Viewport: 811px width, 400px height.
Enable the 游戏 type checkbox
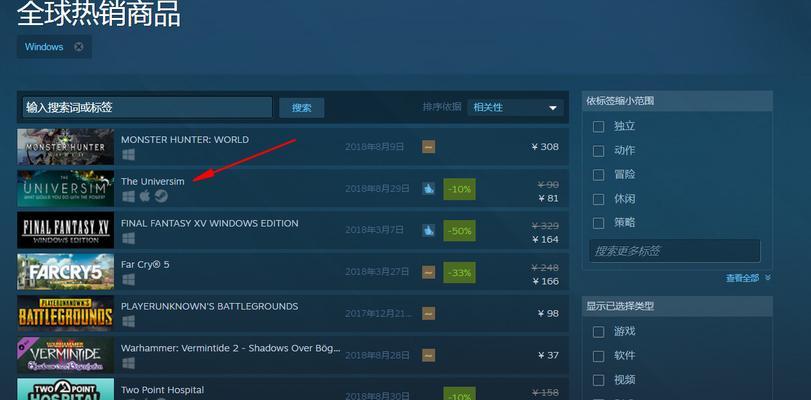(598, 332)
